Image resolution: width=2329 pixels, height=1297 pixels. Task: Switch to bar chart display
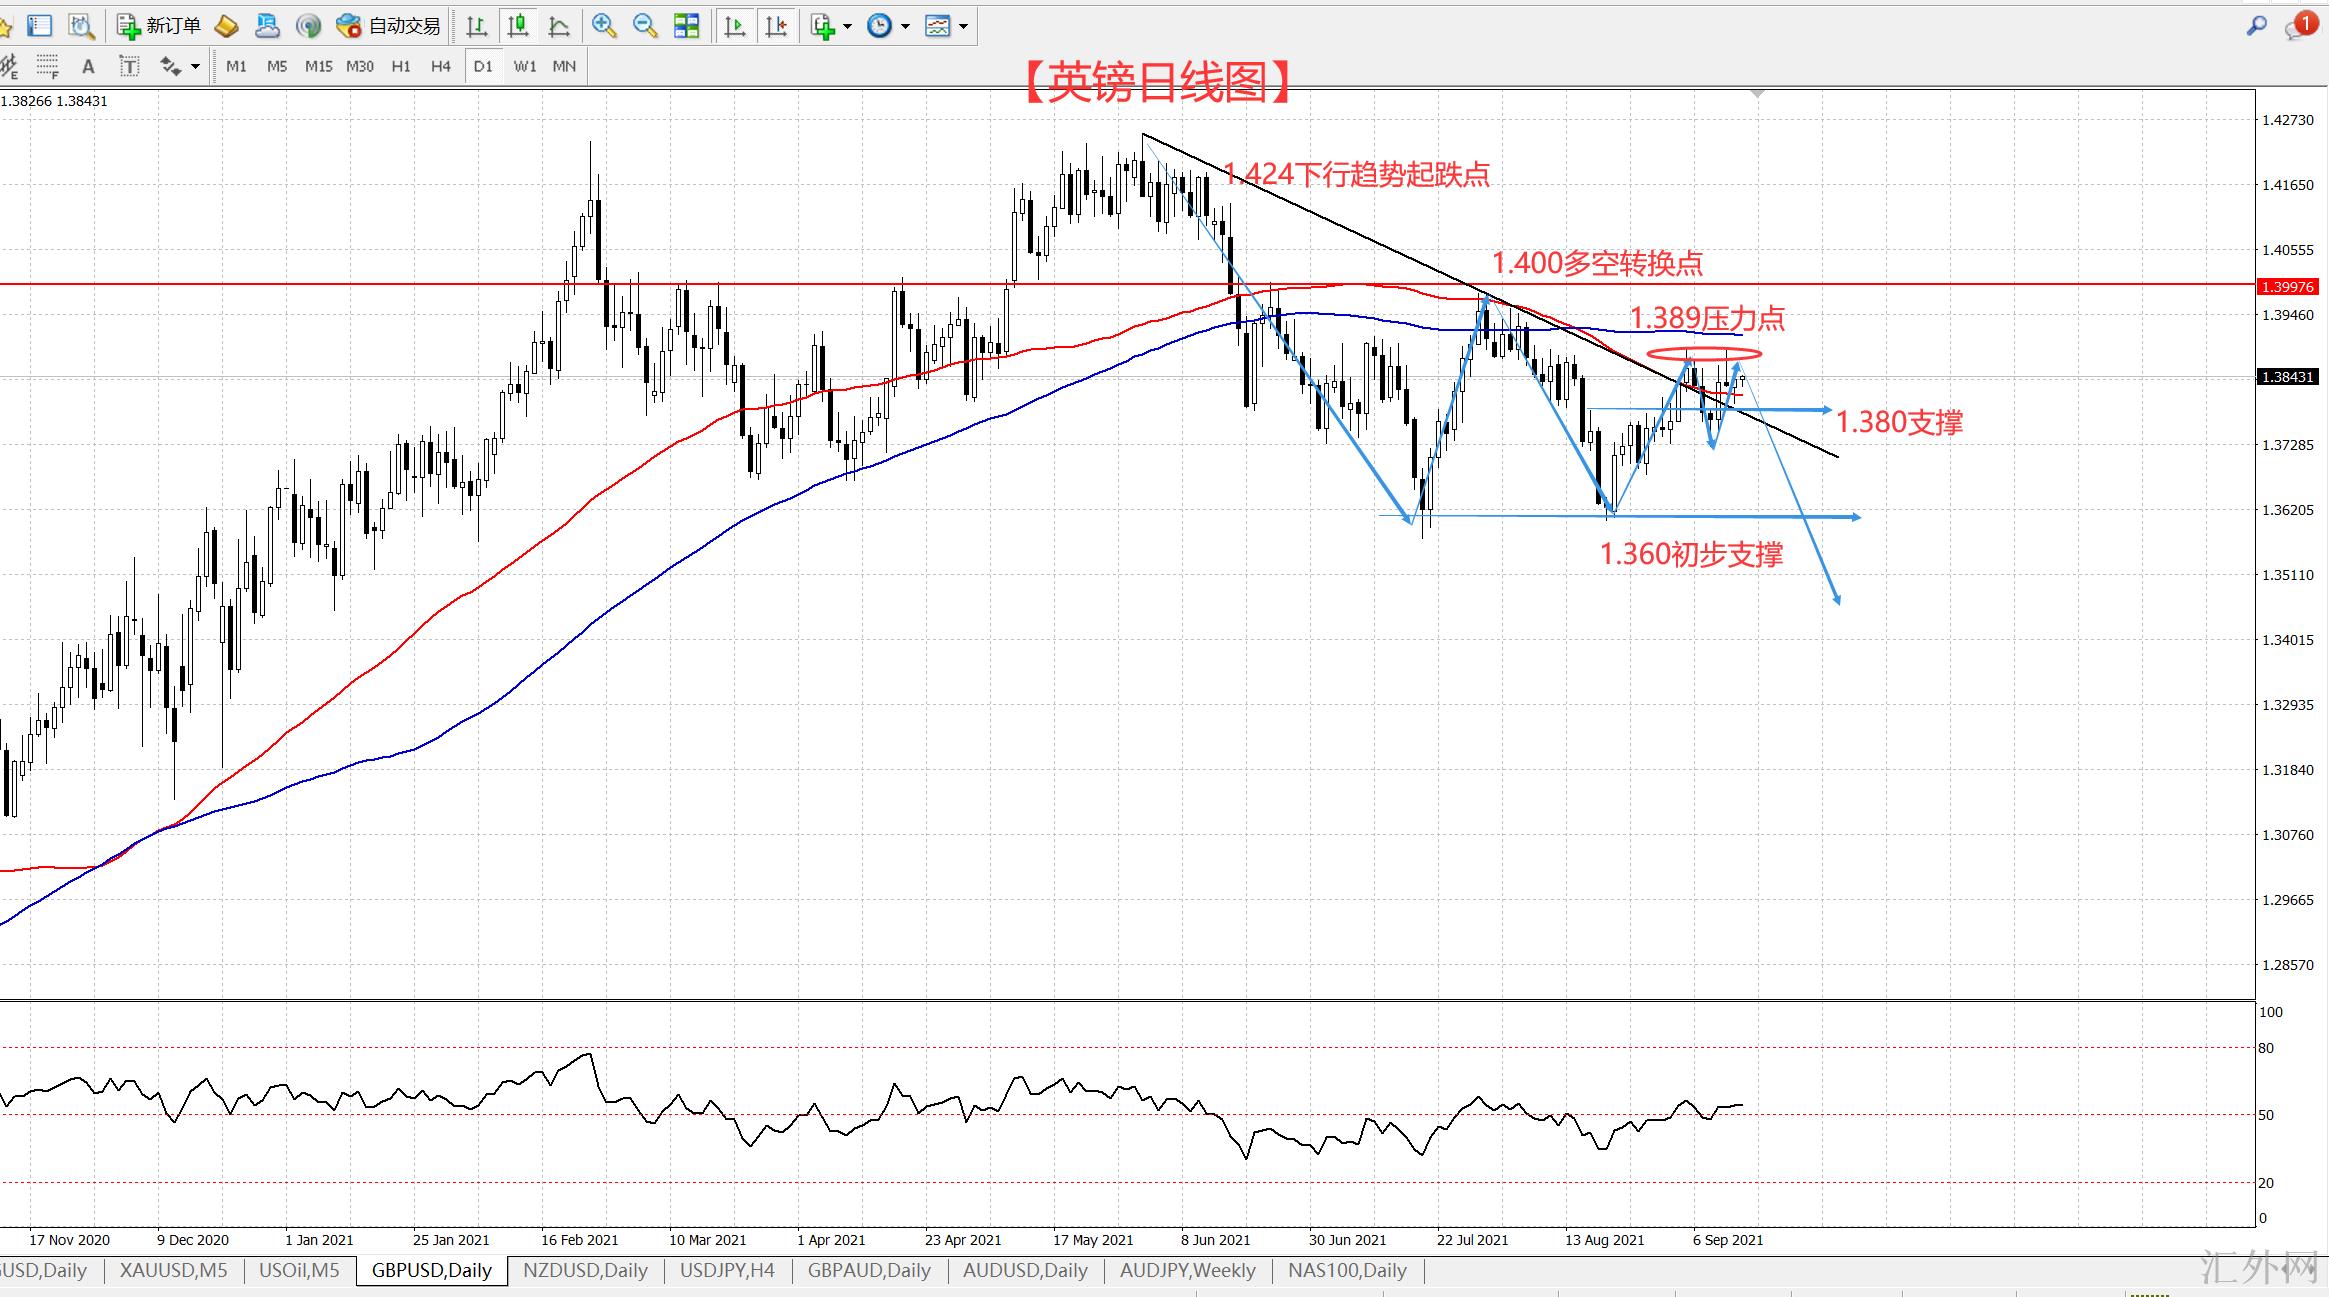pos(477,26)
